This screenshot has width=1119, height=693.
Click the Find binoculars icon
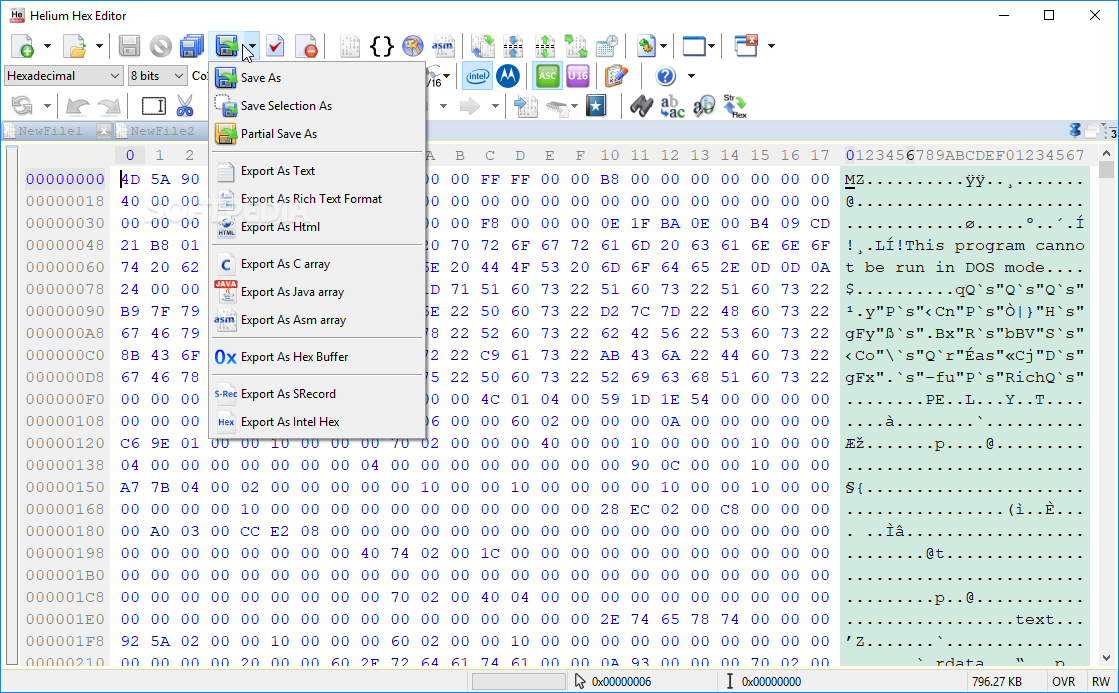pos(641,106)
